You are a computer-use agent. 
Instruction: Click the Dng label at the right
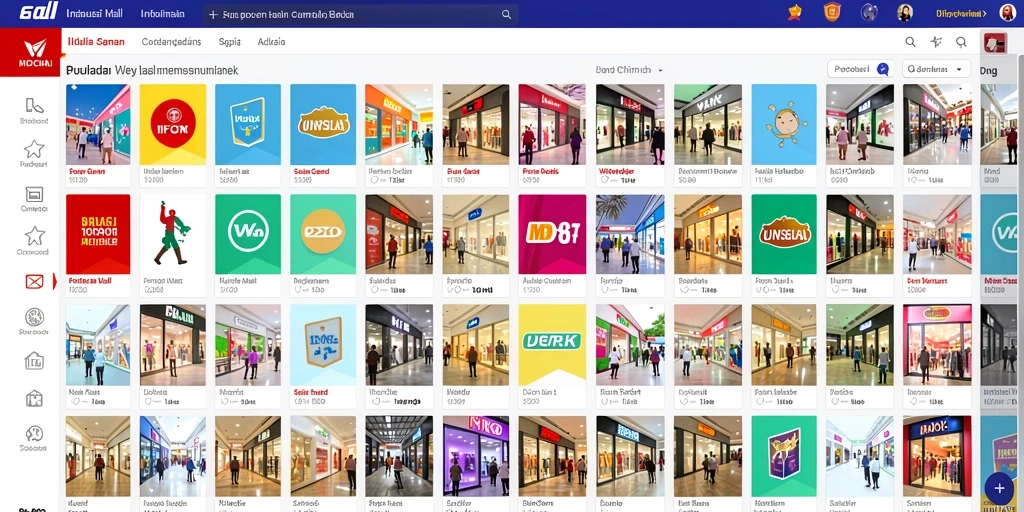(988, 71)
